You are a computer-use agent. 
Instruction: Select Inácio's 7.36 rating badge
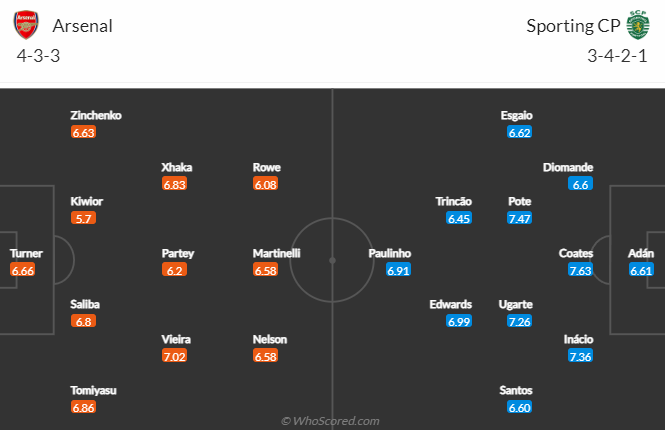pos(579,356)
